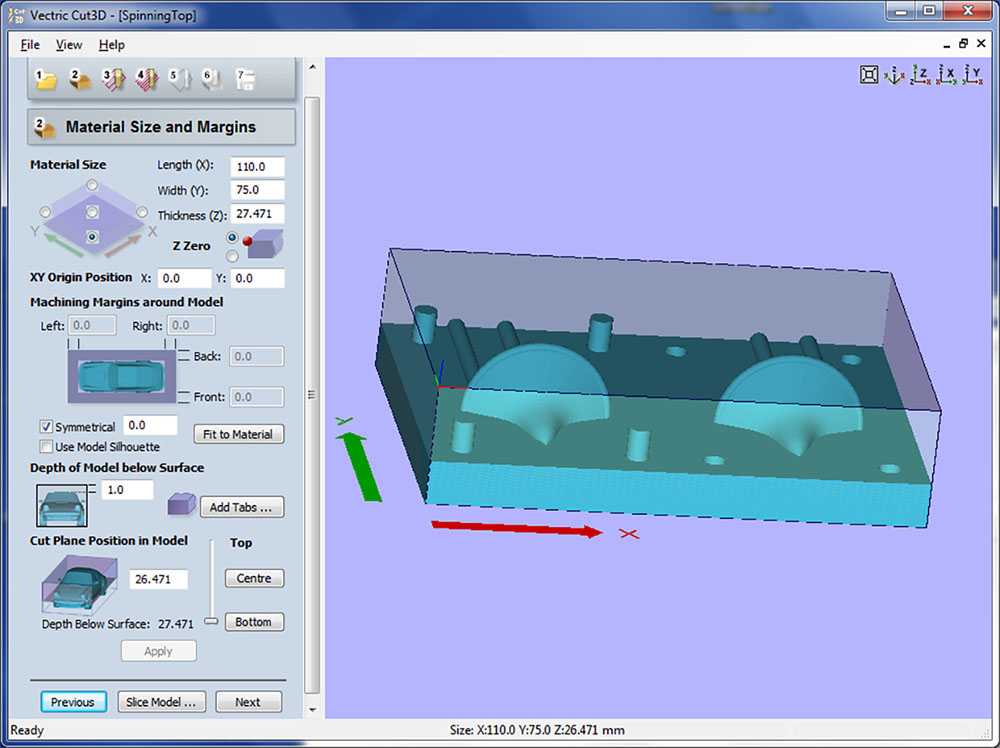Toggle the Symmetrical checkbox
Viewport: 1000px width, 748px height.
46,427
